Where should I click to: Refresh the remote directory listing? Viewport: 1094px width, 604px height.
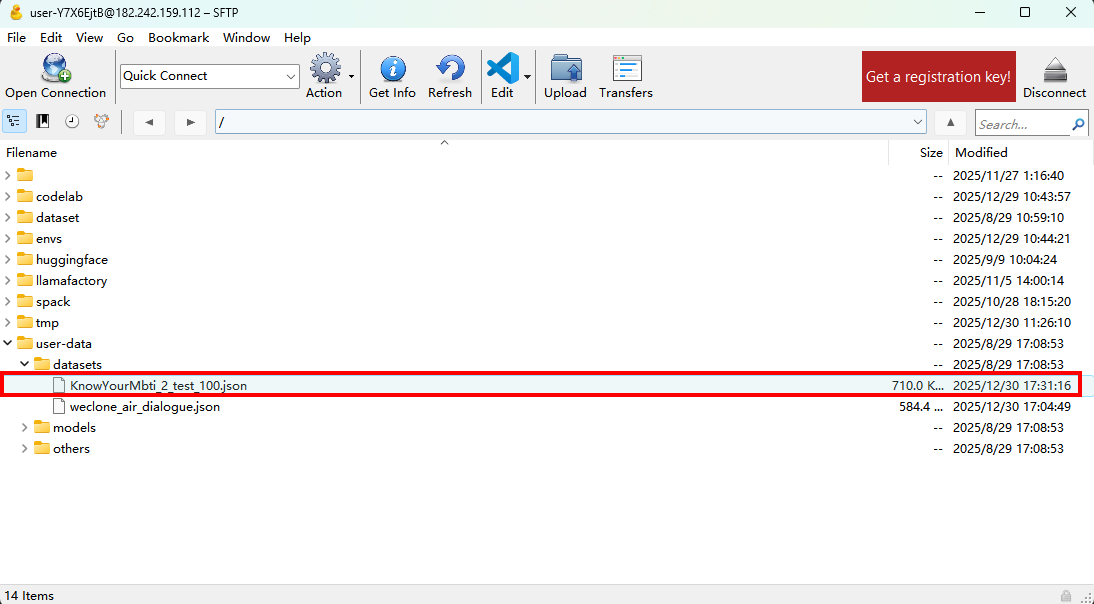pyautogui.click(x=449, y=70)
